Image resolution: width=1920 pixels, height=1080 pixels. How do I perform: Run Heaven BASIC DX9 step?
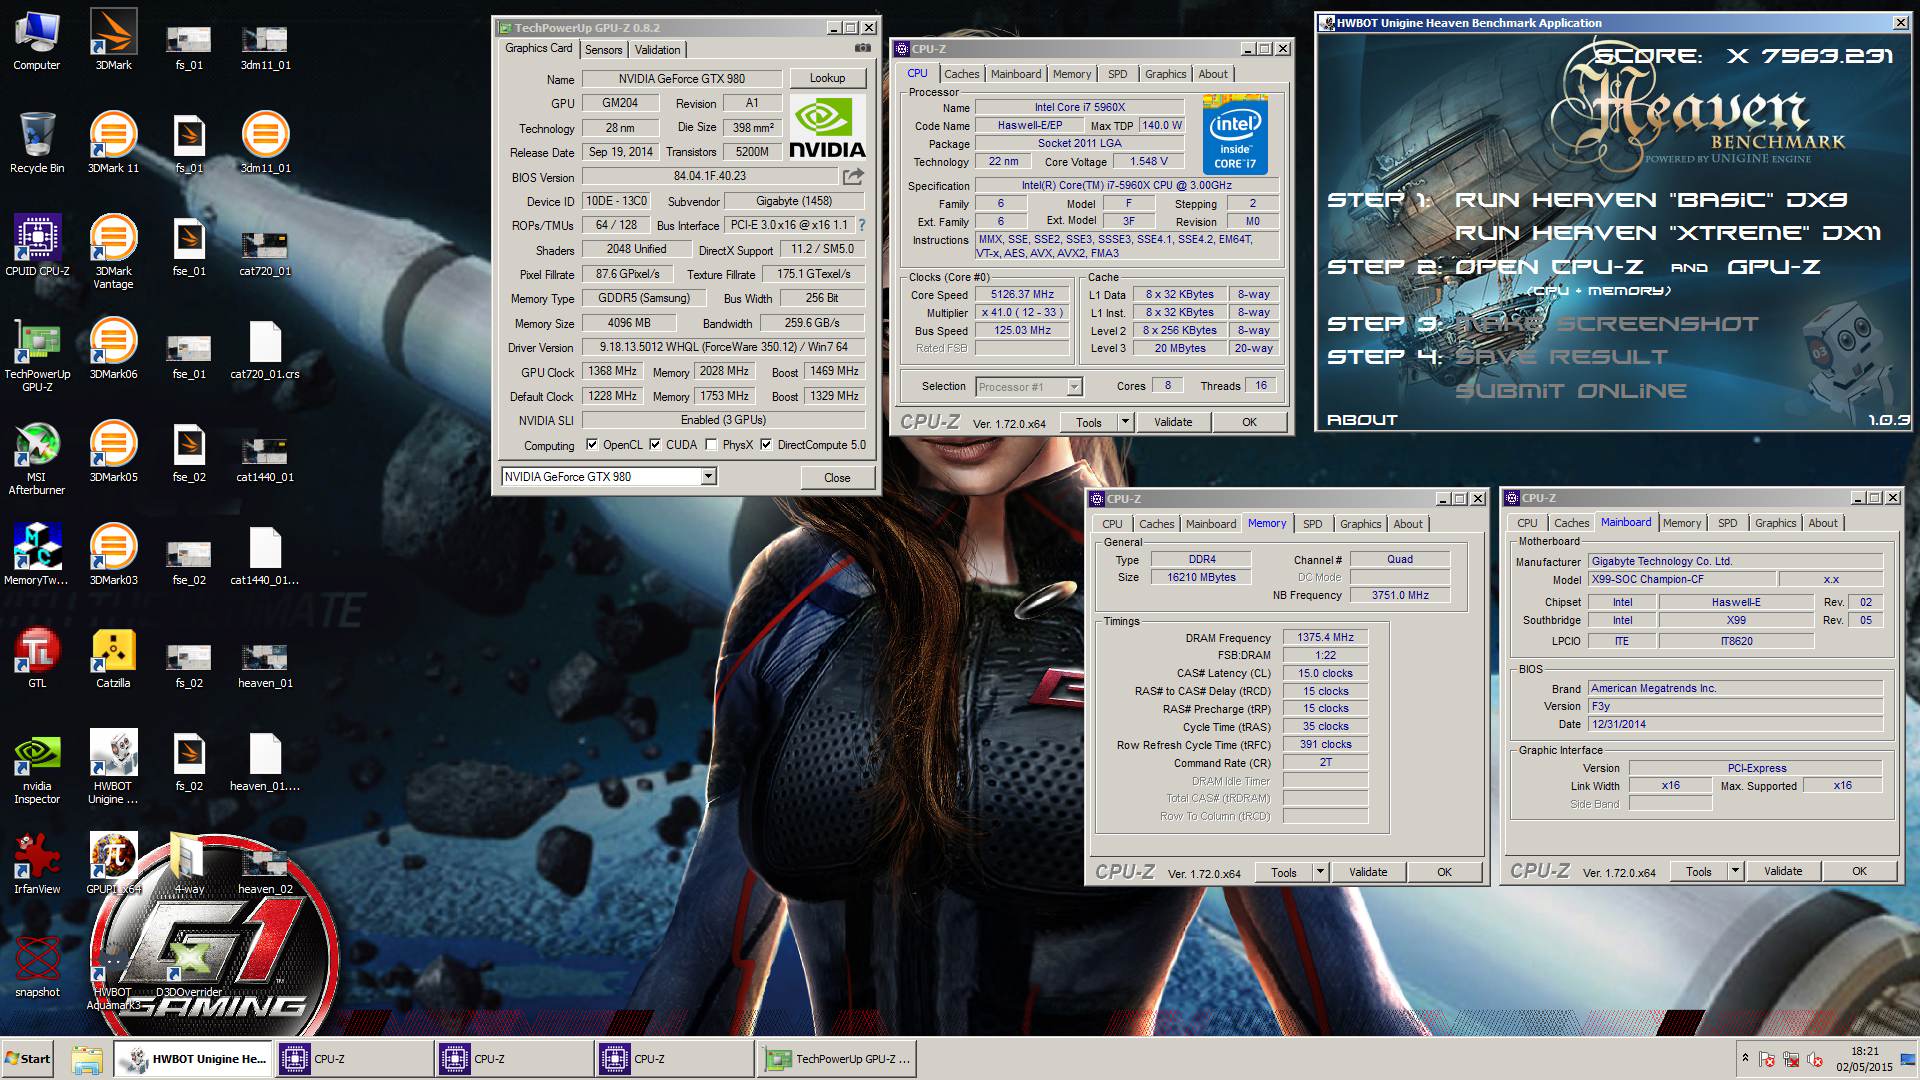(1651, 200)
